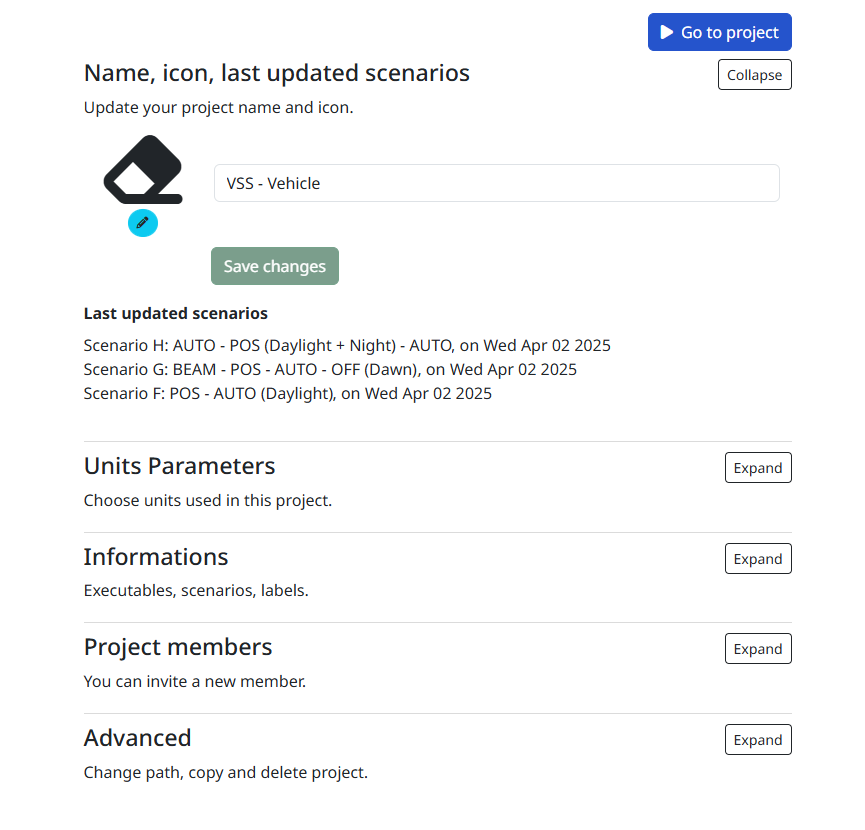Click 'Scenario H: AUTO - POS (Daylight + Night)' line
This screenshot has width=865, height=830.
coord(347,345)
